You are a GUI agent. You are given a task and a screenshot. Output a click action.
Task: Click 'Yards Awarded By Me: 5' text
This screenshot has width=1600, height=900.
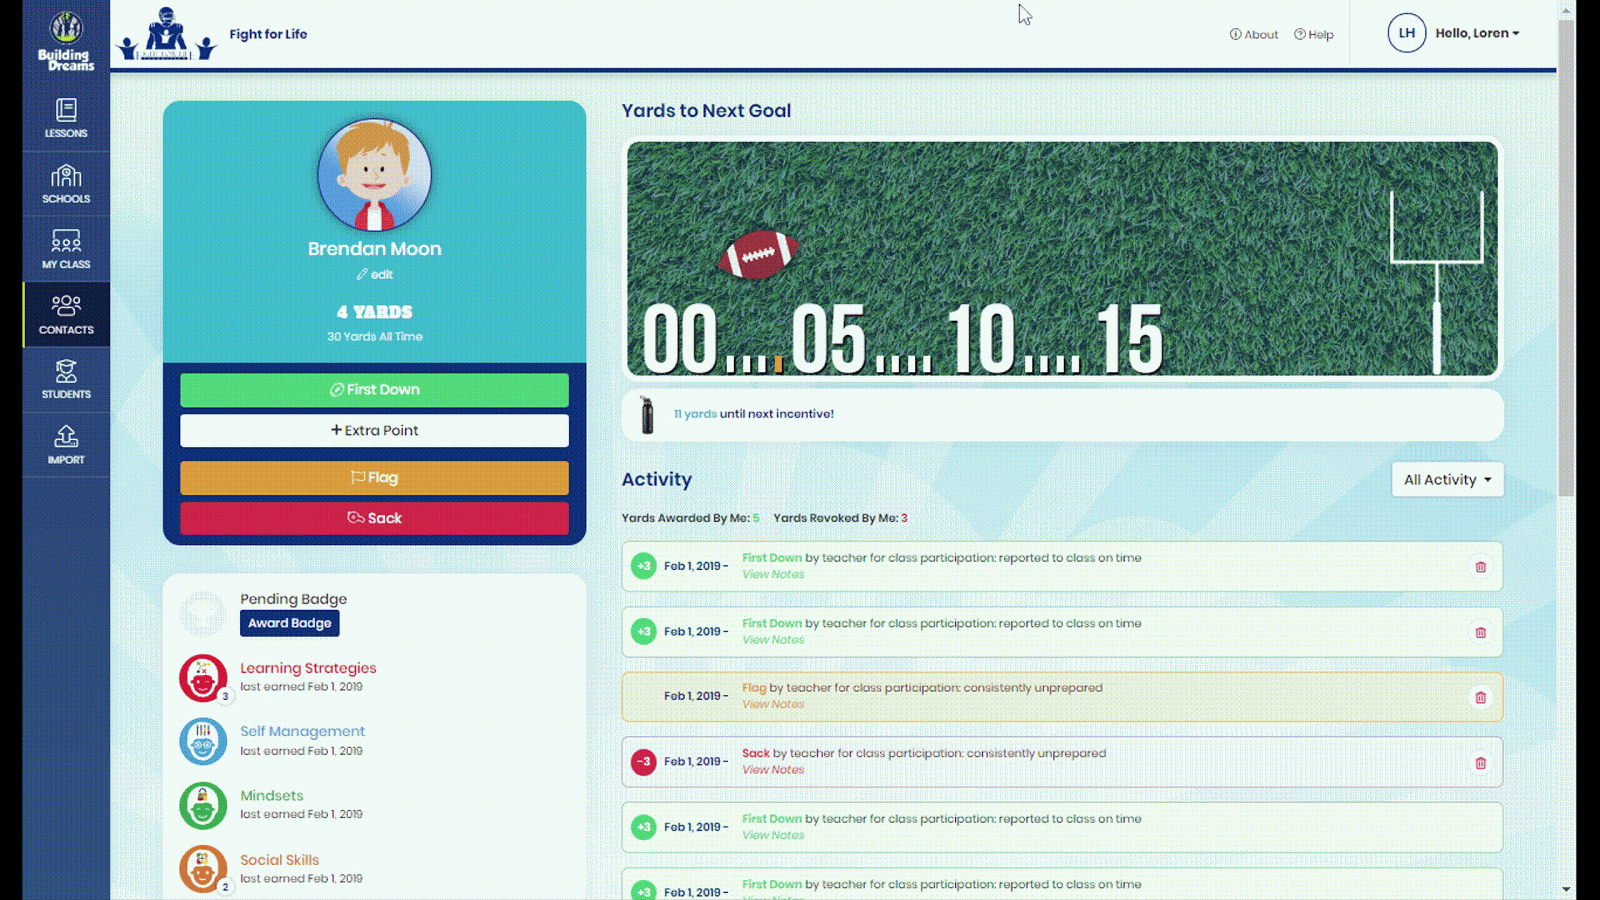coord(690,518)
